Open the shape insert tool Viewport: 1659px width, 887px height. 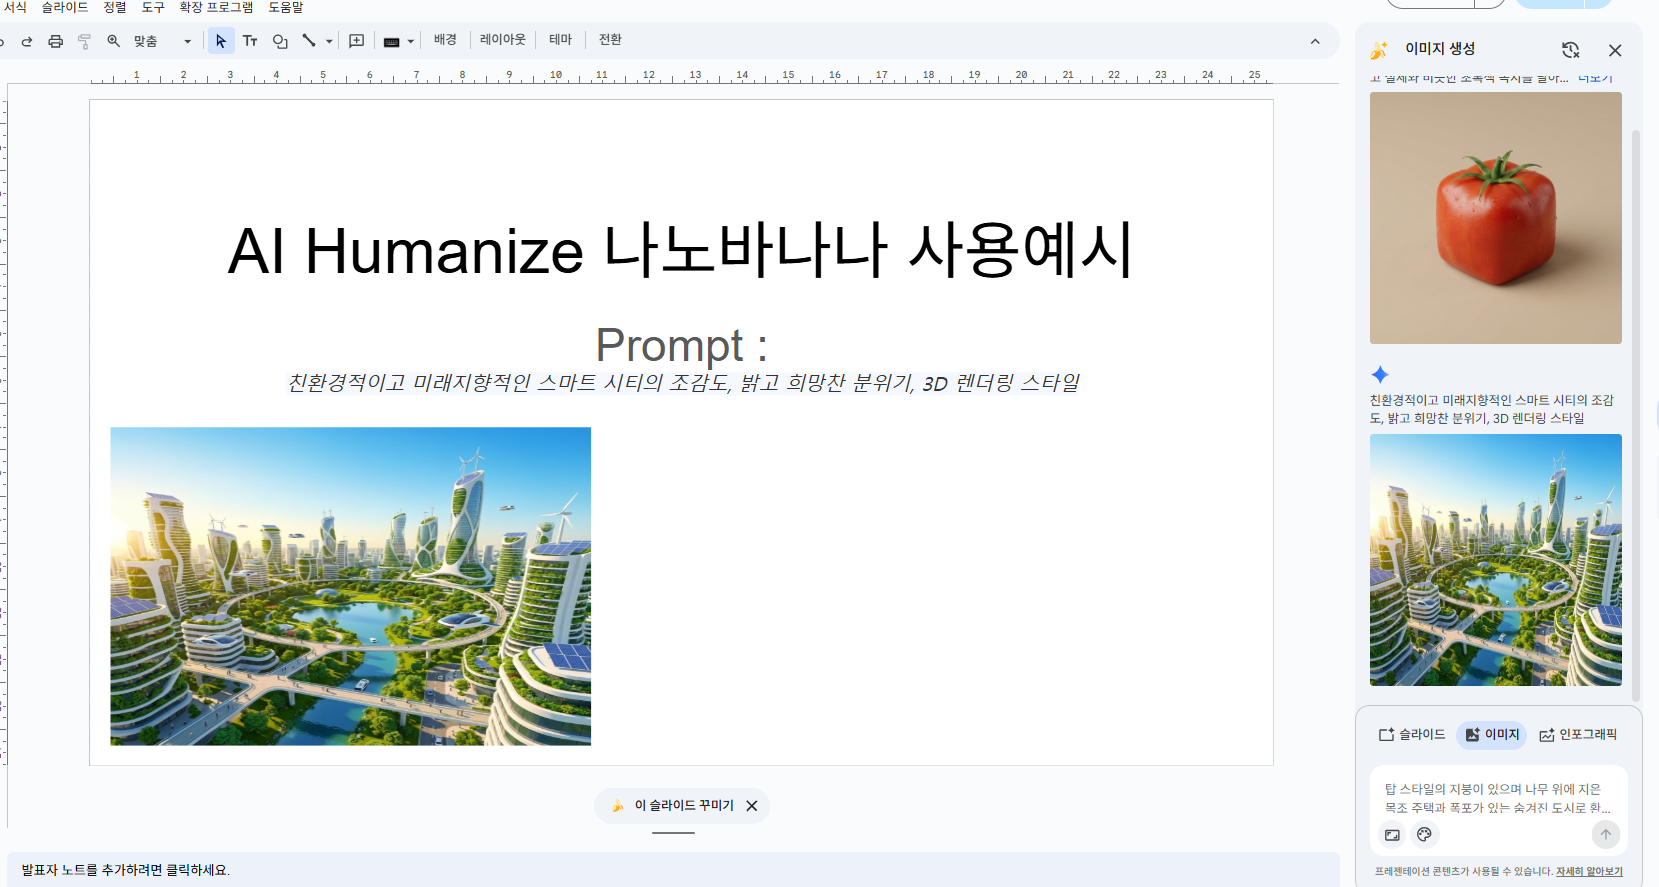(x=280, y=41)
